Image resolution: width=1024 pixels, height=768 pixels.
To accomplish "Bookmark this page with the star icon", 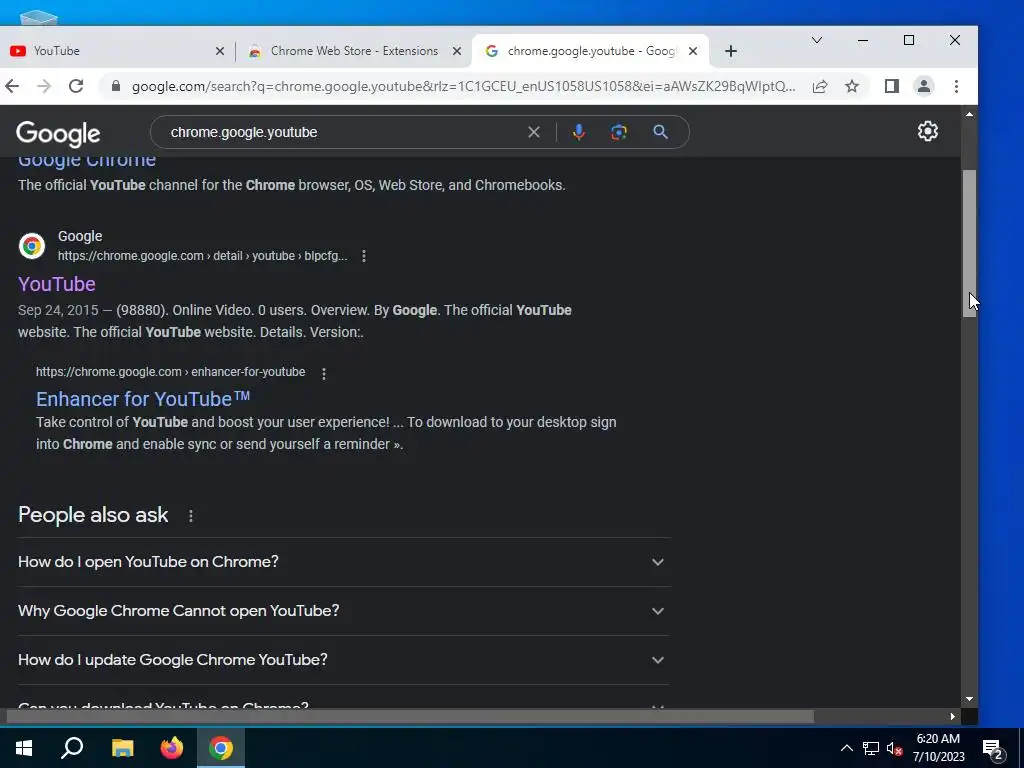I will (x=852, y=86).
